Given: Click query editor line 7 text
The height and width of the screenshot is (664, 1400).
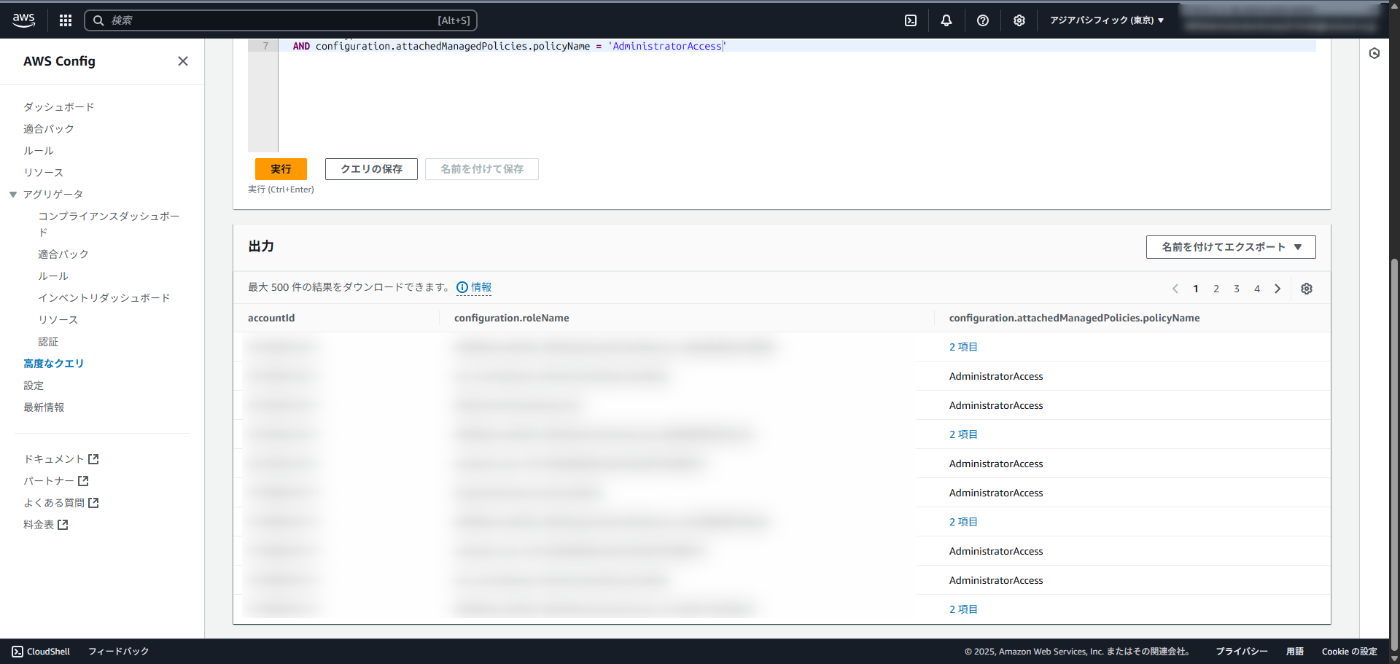Looking at the screenshot, I should pos(509,46).
